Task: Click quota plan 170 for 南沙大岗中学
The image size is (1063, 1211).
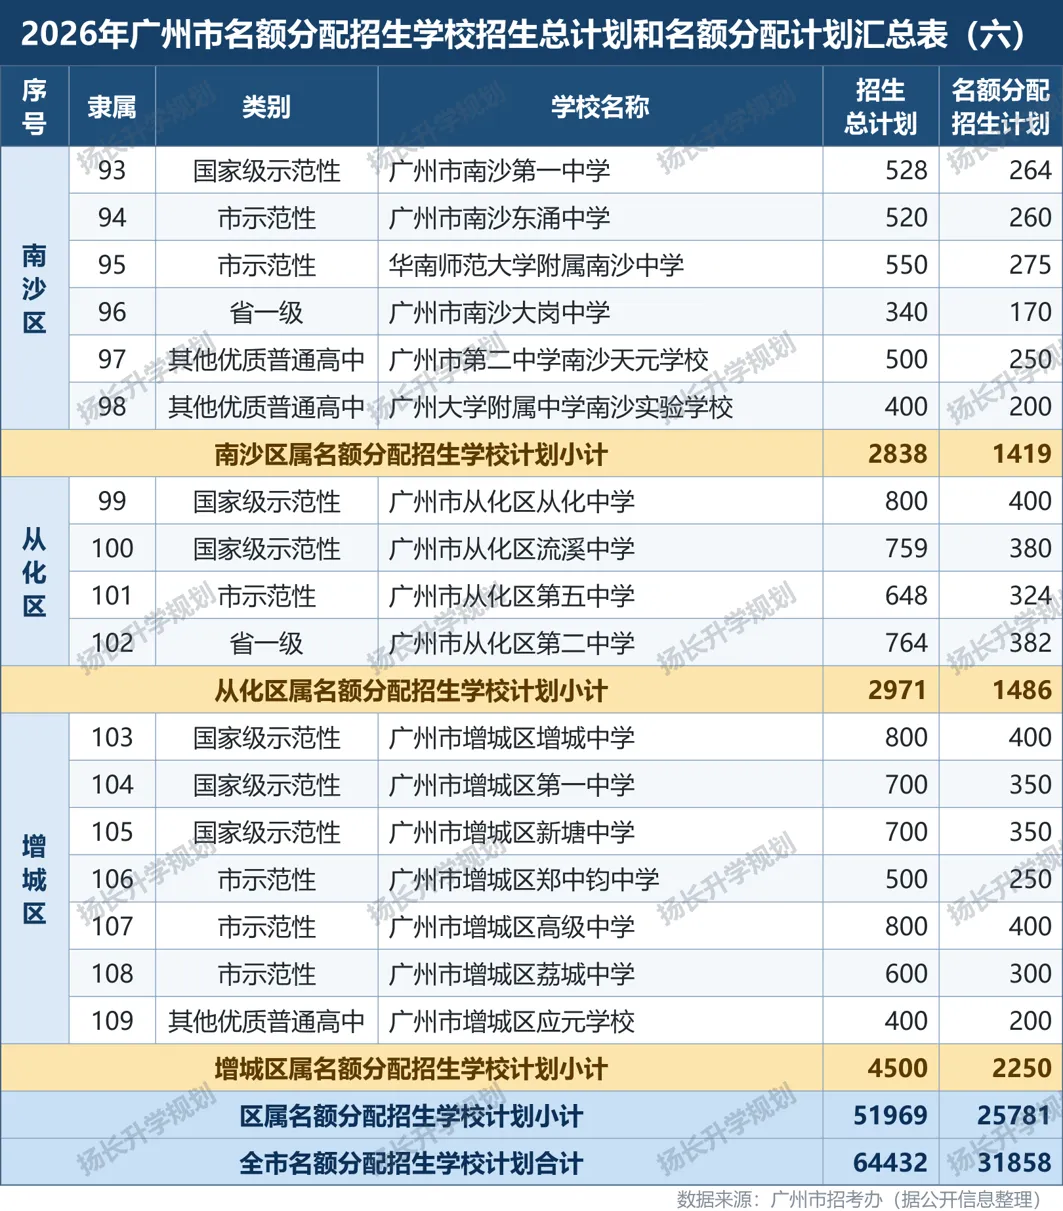Action: [x=1030, y=312]
